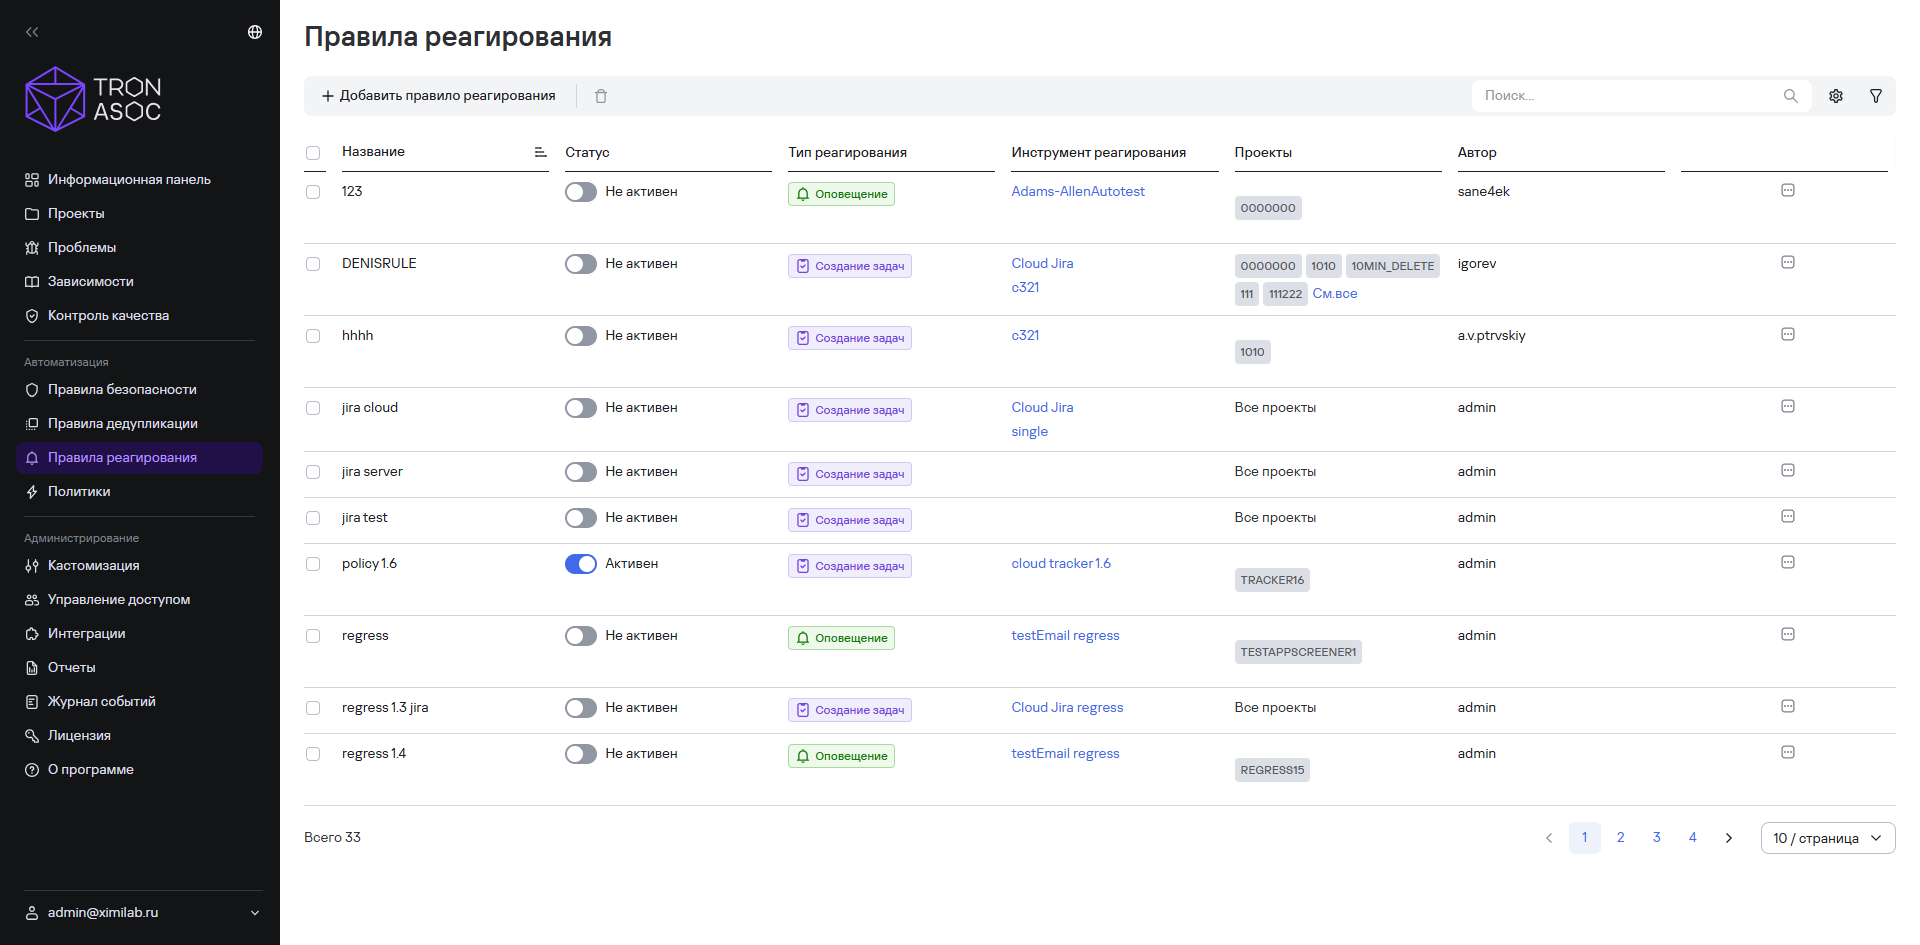Screen dimensions: 1920x945
Task: Expand the admin@ximilab.ru user menu
Action: coord(142,913)
